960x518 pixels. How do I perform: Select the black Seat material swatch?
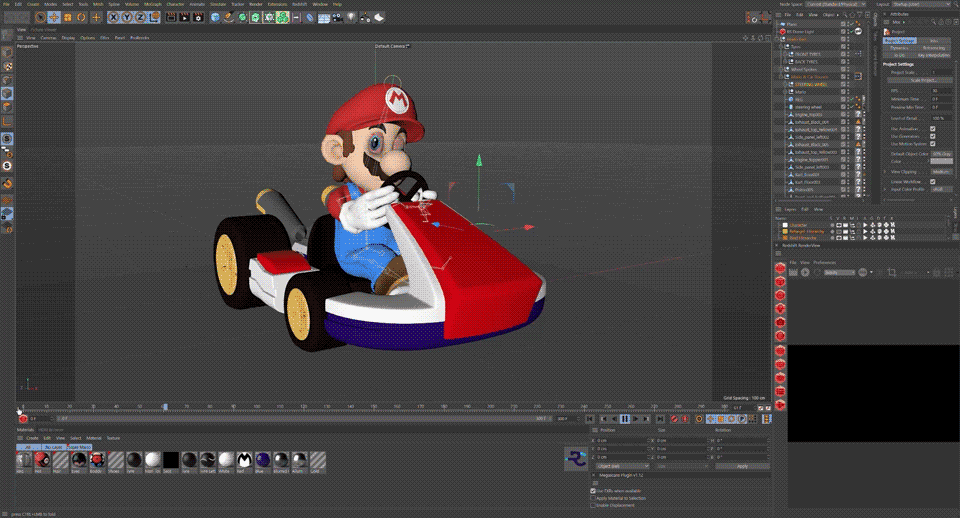[x=171, y=460]
